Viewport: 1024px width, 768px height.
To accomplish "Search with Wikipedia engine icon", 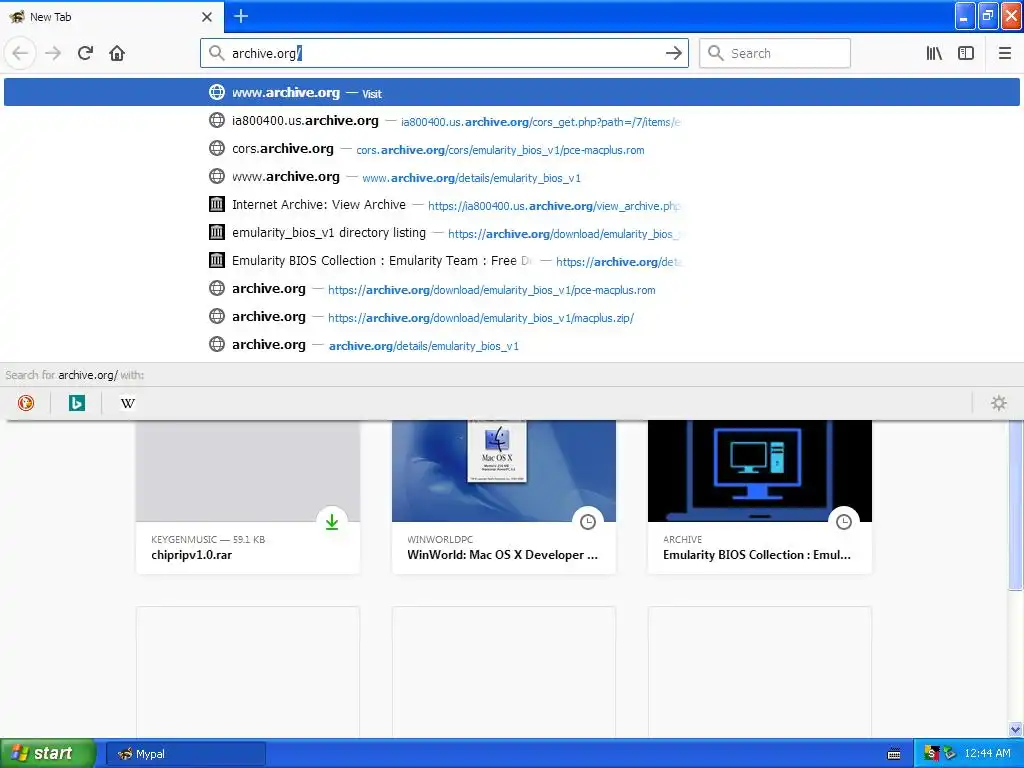I will coord(127,403).
